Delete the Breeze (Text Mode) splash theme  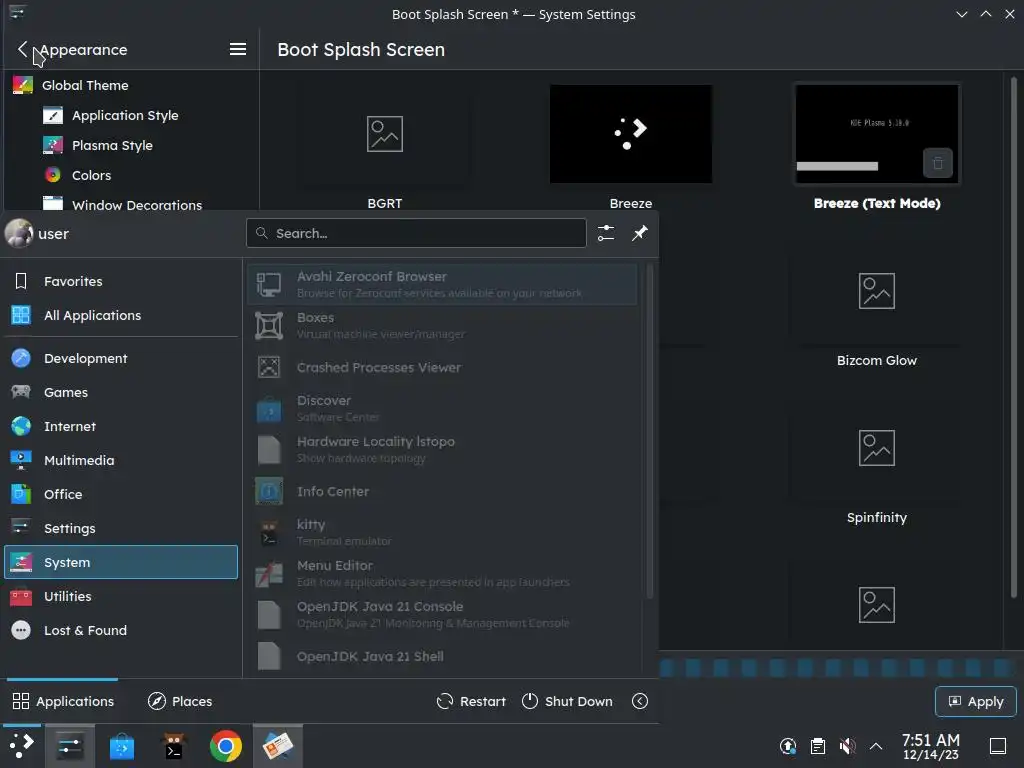tap(938, 163)
